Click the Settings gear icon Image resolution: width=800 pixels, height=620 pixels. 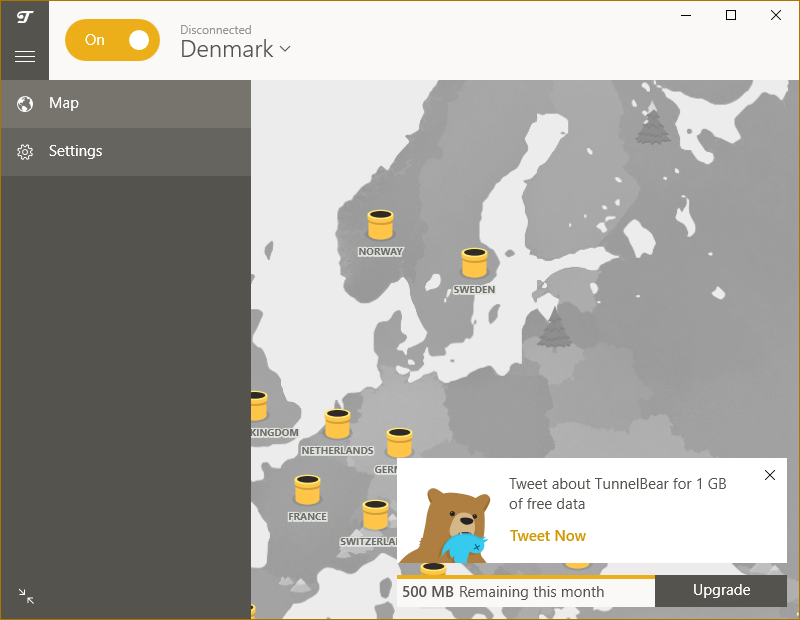pyautogui.click(x=25, y=152)
